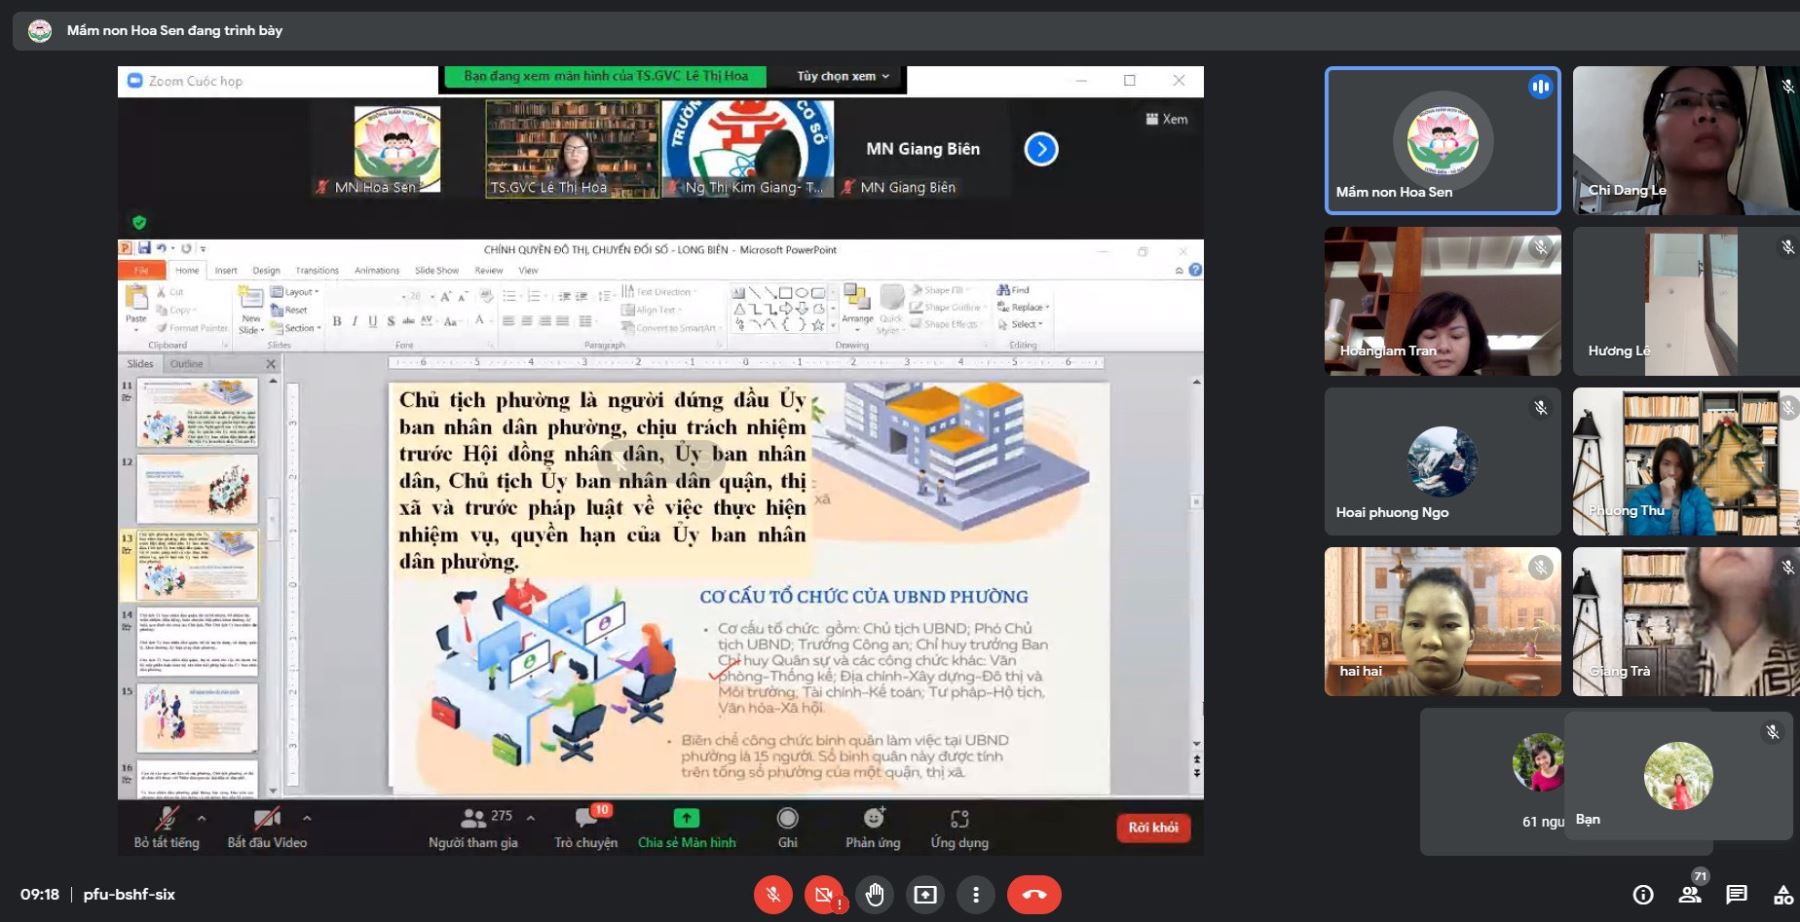The height and width of the screenshot is (922, 1800).
Task: Expand the arrow next to Người tham gia
Action: (530, 817)
